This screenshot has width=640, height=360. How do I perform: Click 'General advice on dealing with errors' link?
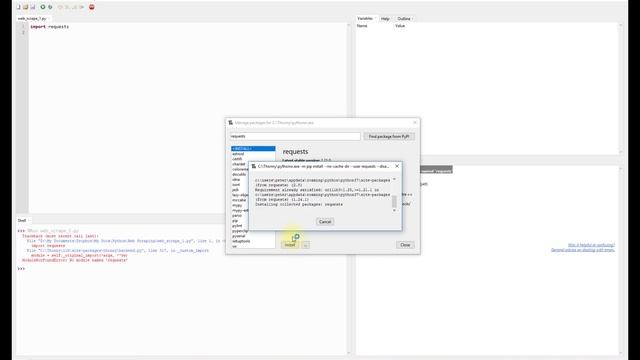pos(583,250)
